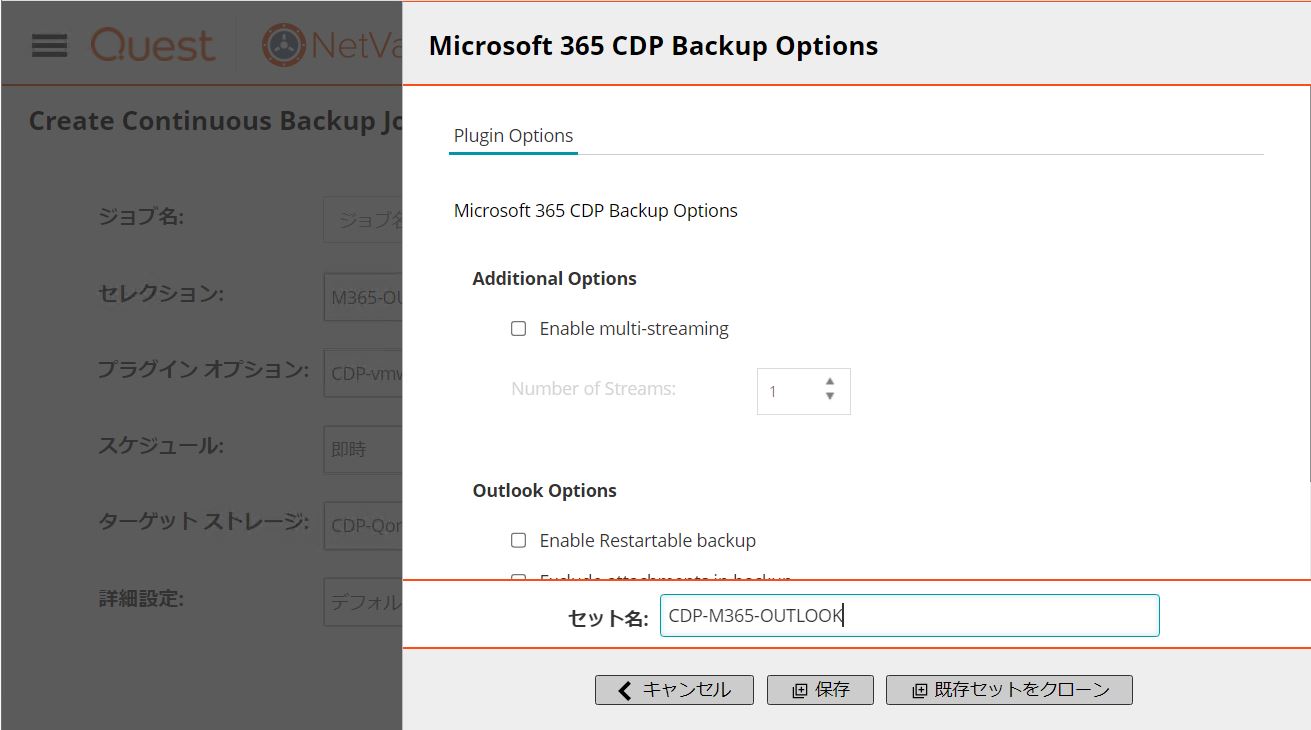Open the セレクション dropdown in background page
Screen dimensions: 1311x730
[362, 297]
